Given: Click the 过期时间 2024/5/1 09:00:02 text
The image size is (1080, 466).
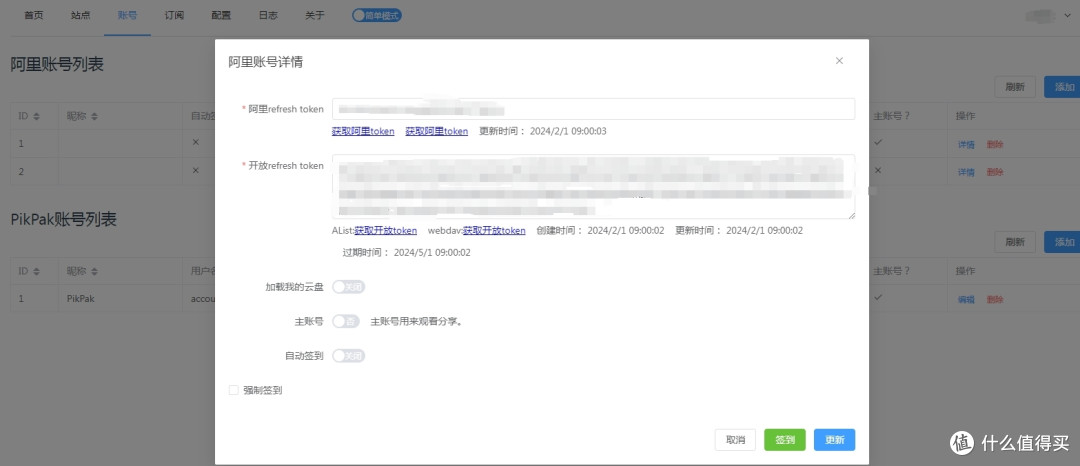Looking at the screenshot, I should pyautogui.click(x=406, y=253).
